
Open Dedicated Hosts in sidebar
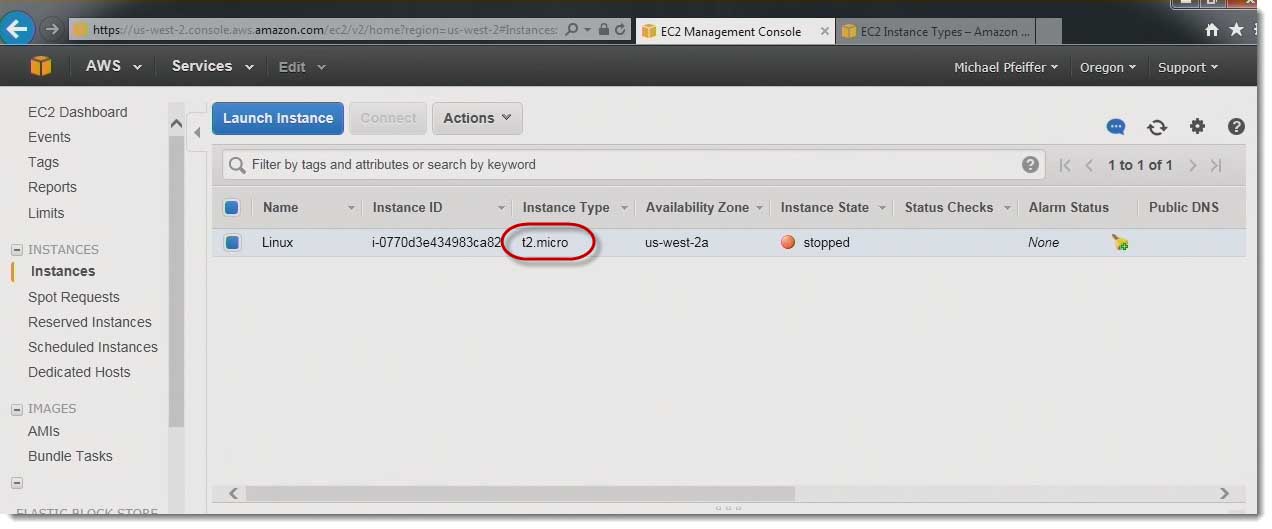(x=79, y=372)
